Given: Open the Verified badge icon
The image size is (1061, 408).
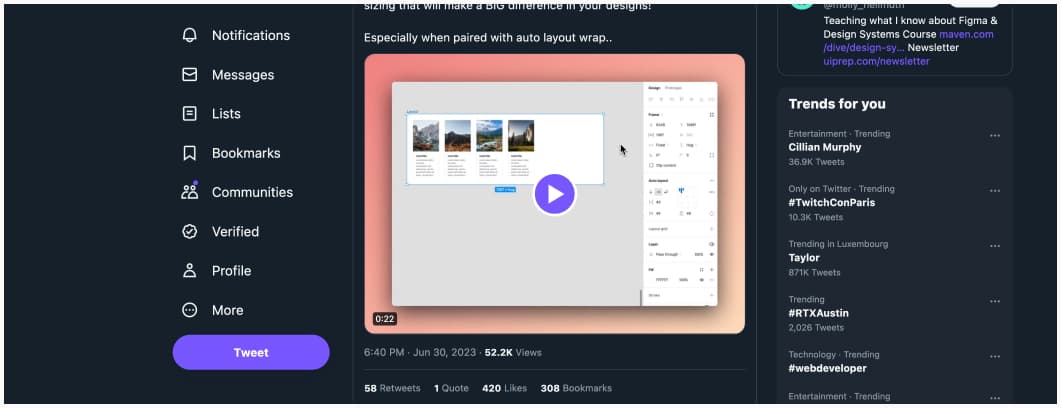Looking at the screenshot, I should [x=189, y=231].
